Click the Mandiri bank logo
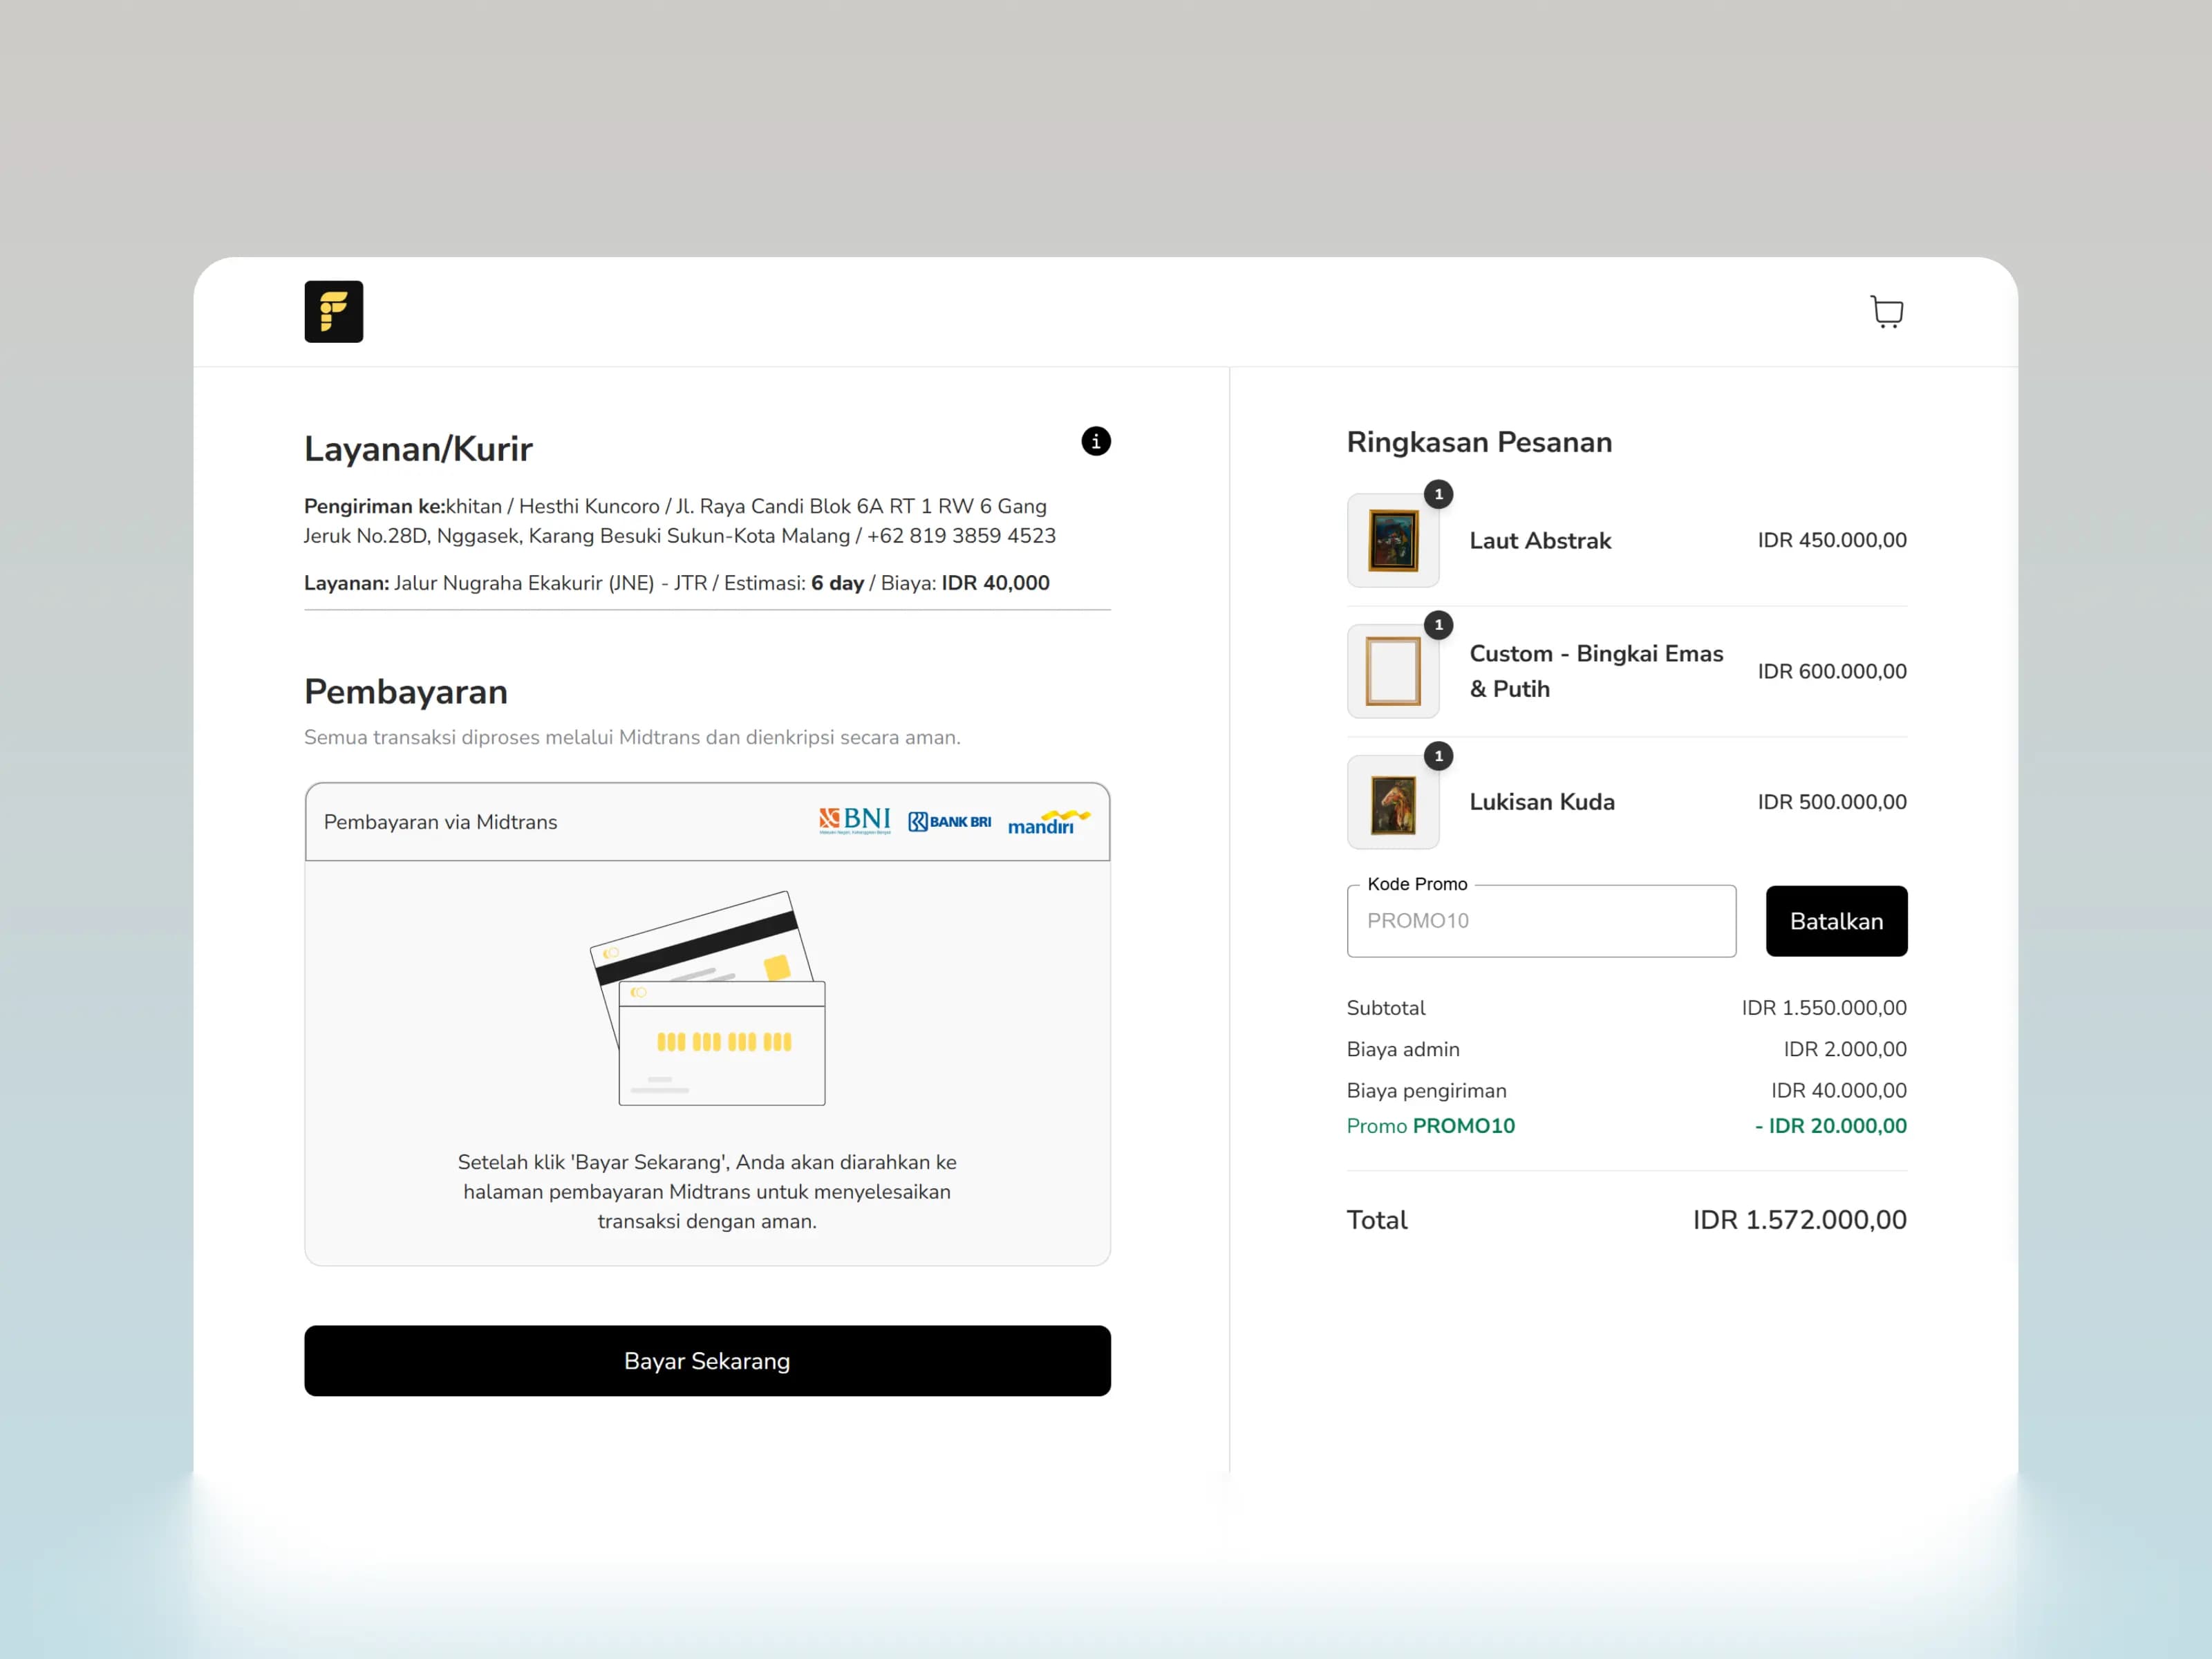This screenshot has width=2212, height=1659. click(1049, 822)
